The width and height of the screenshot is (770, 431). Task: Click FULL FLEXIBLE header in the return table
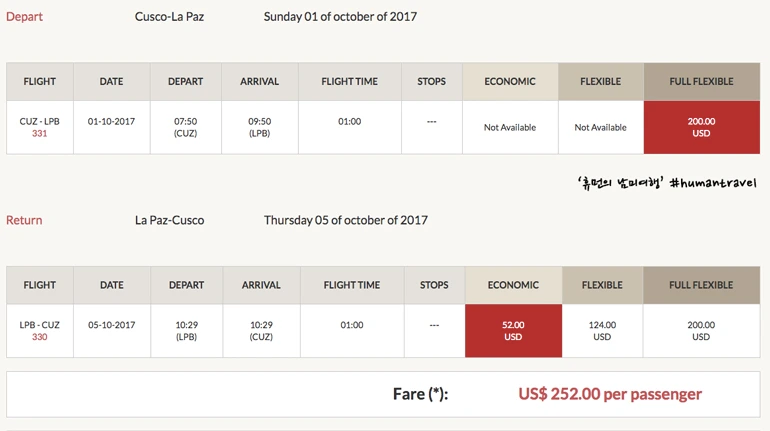click(x=701, y=285)
